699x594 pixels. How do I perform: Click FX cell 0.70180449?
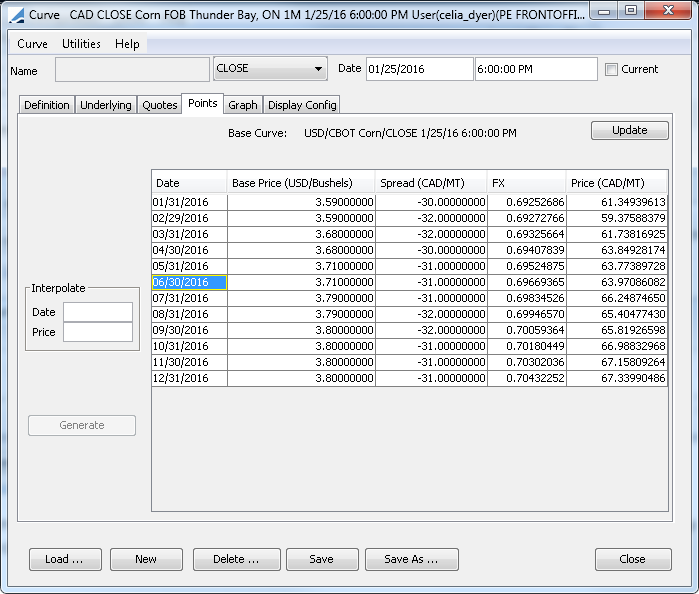click(526, 346)
